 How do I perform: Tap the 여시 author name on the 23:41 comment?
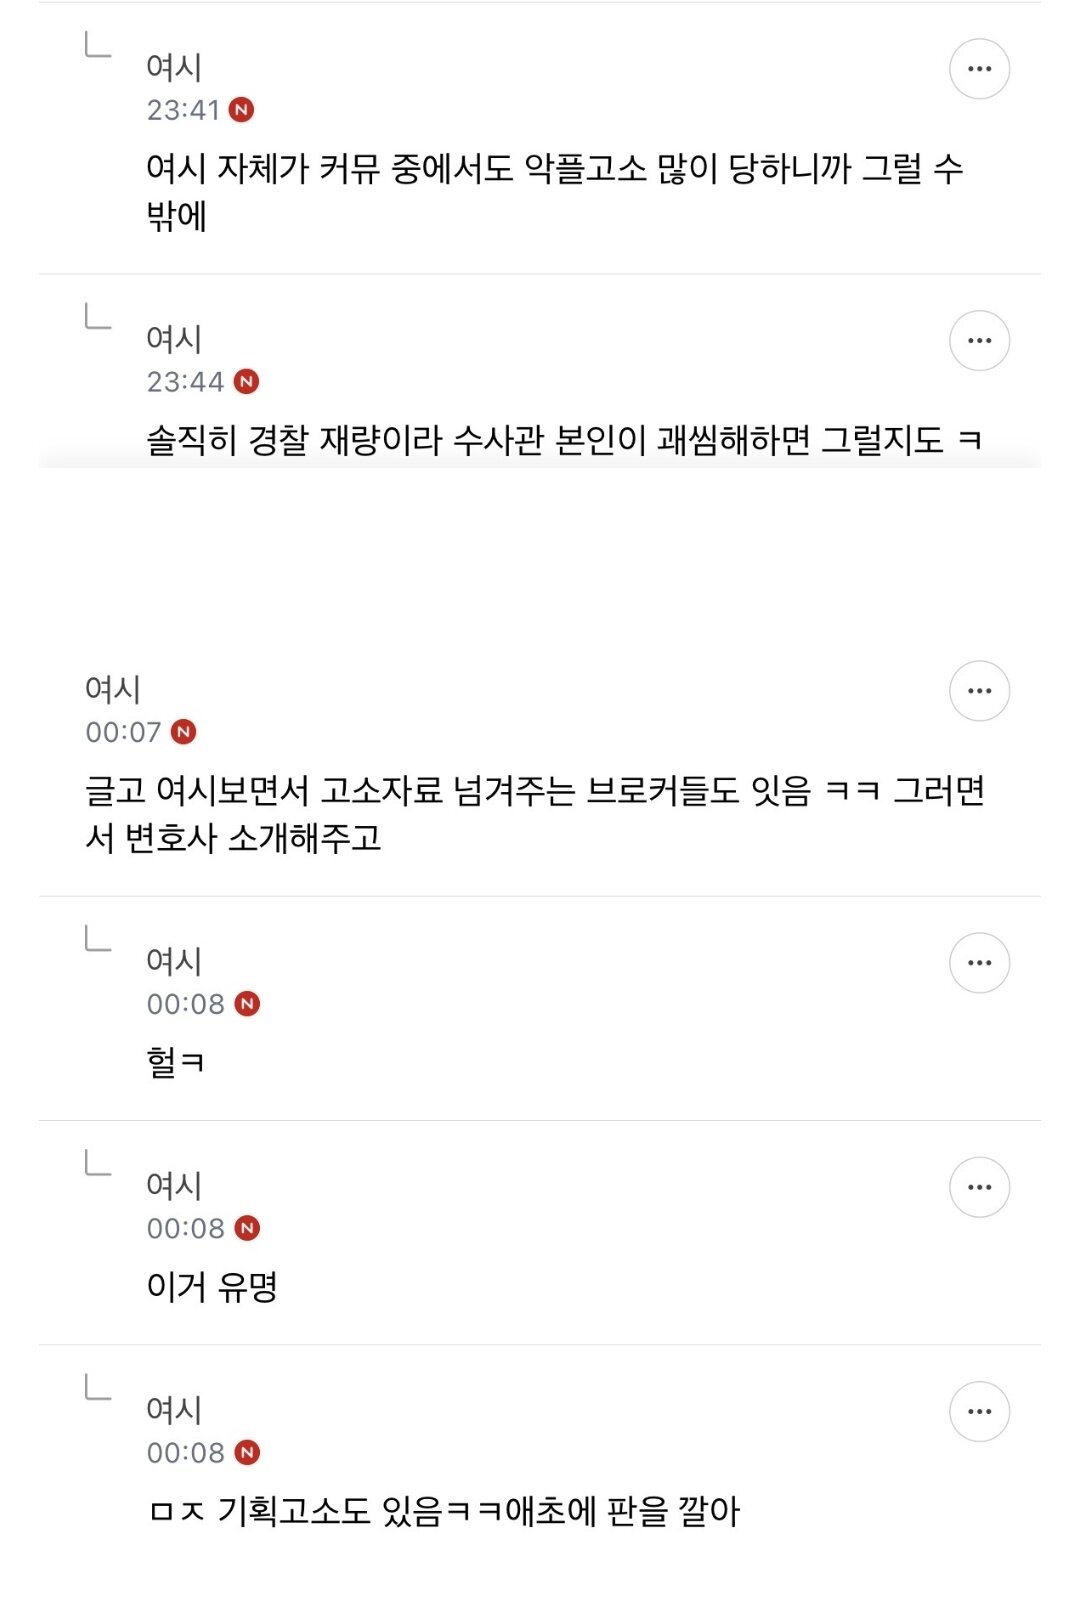(174, 67)
